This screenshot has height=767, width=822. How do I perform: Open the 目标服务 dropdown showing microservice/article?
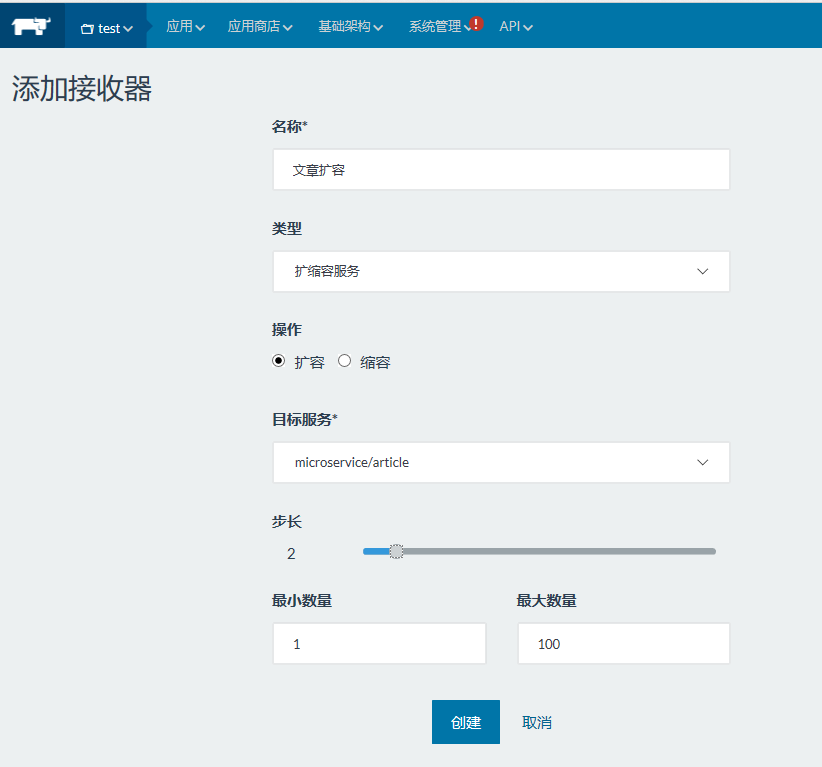[500, 462]
